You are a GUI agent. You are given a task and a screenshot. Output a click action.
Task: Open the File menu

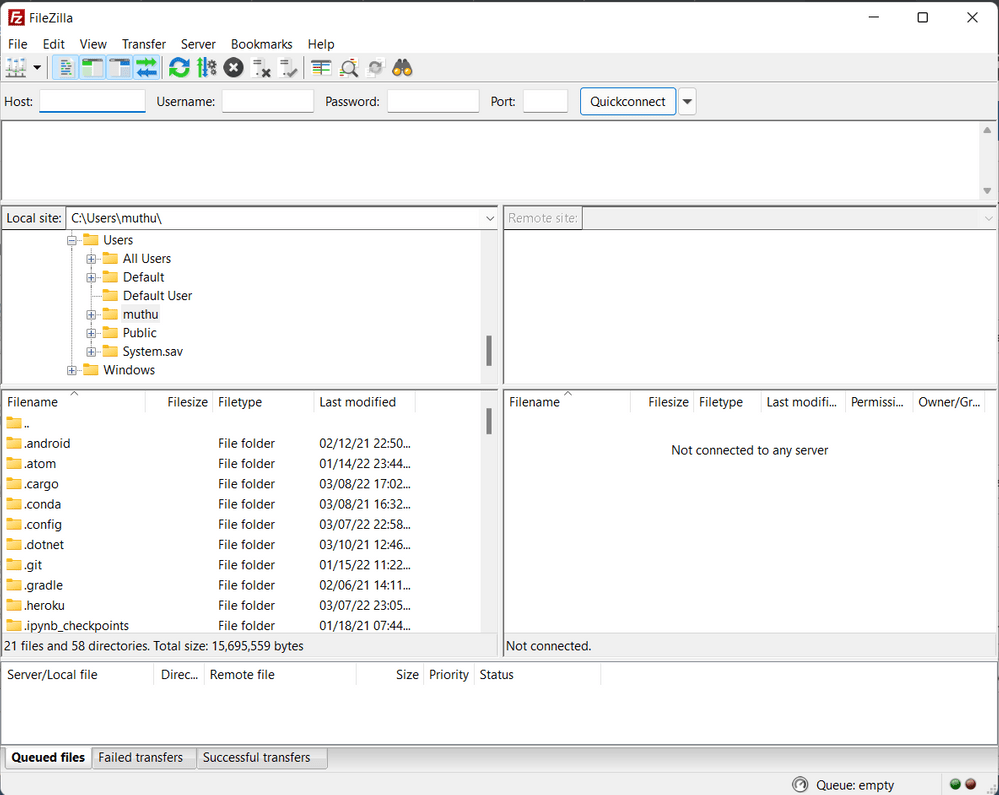tap(17, 44)
